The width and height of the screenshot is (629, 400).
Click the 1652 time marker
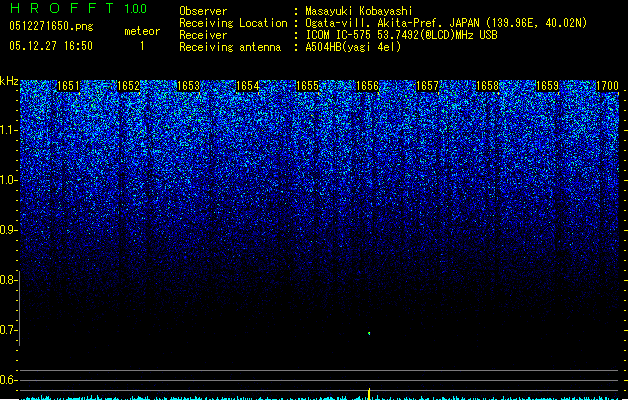128,86
